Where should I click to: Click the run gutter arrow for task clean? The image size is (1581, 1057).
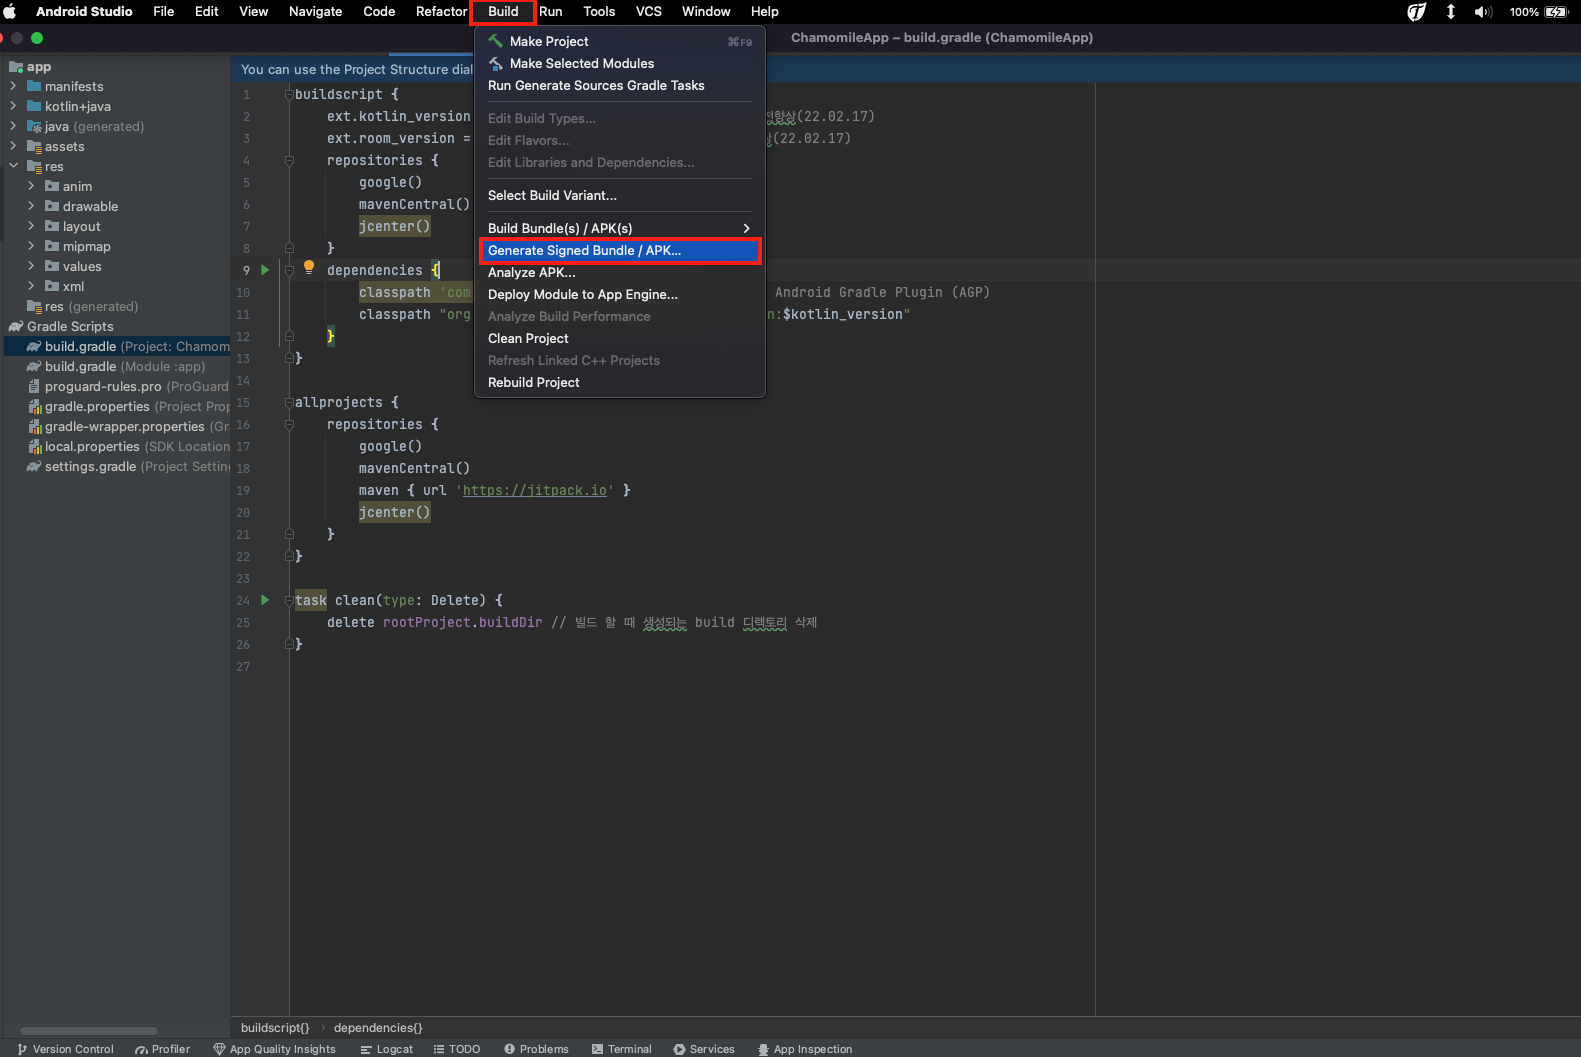pos(265,600)
